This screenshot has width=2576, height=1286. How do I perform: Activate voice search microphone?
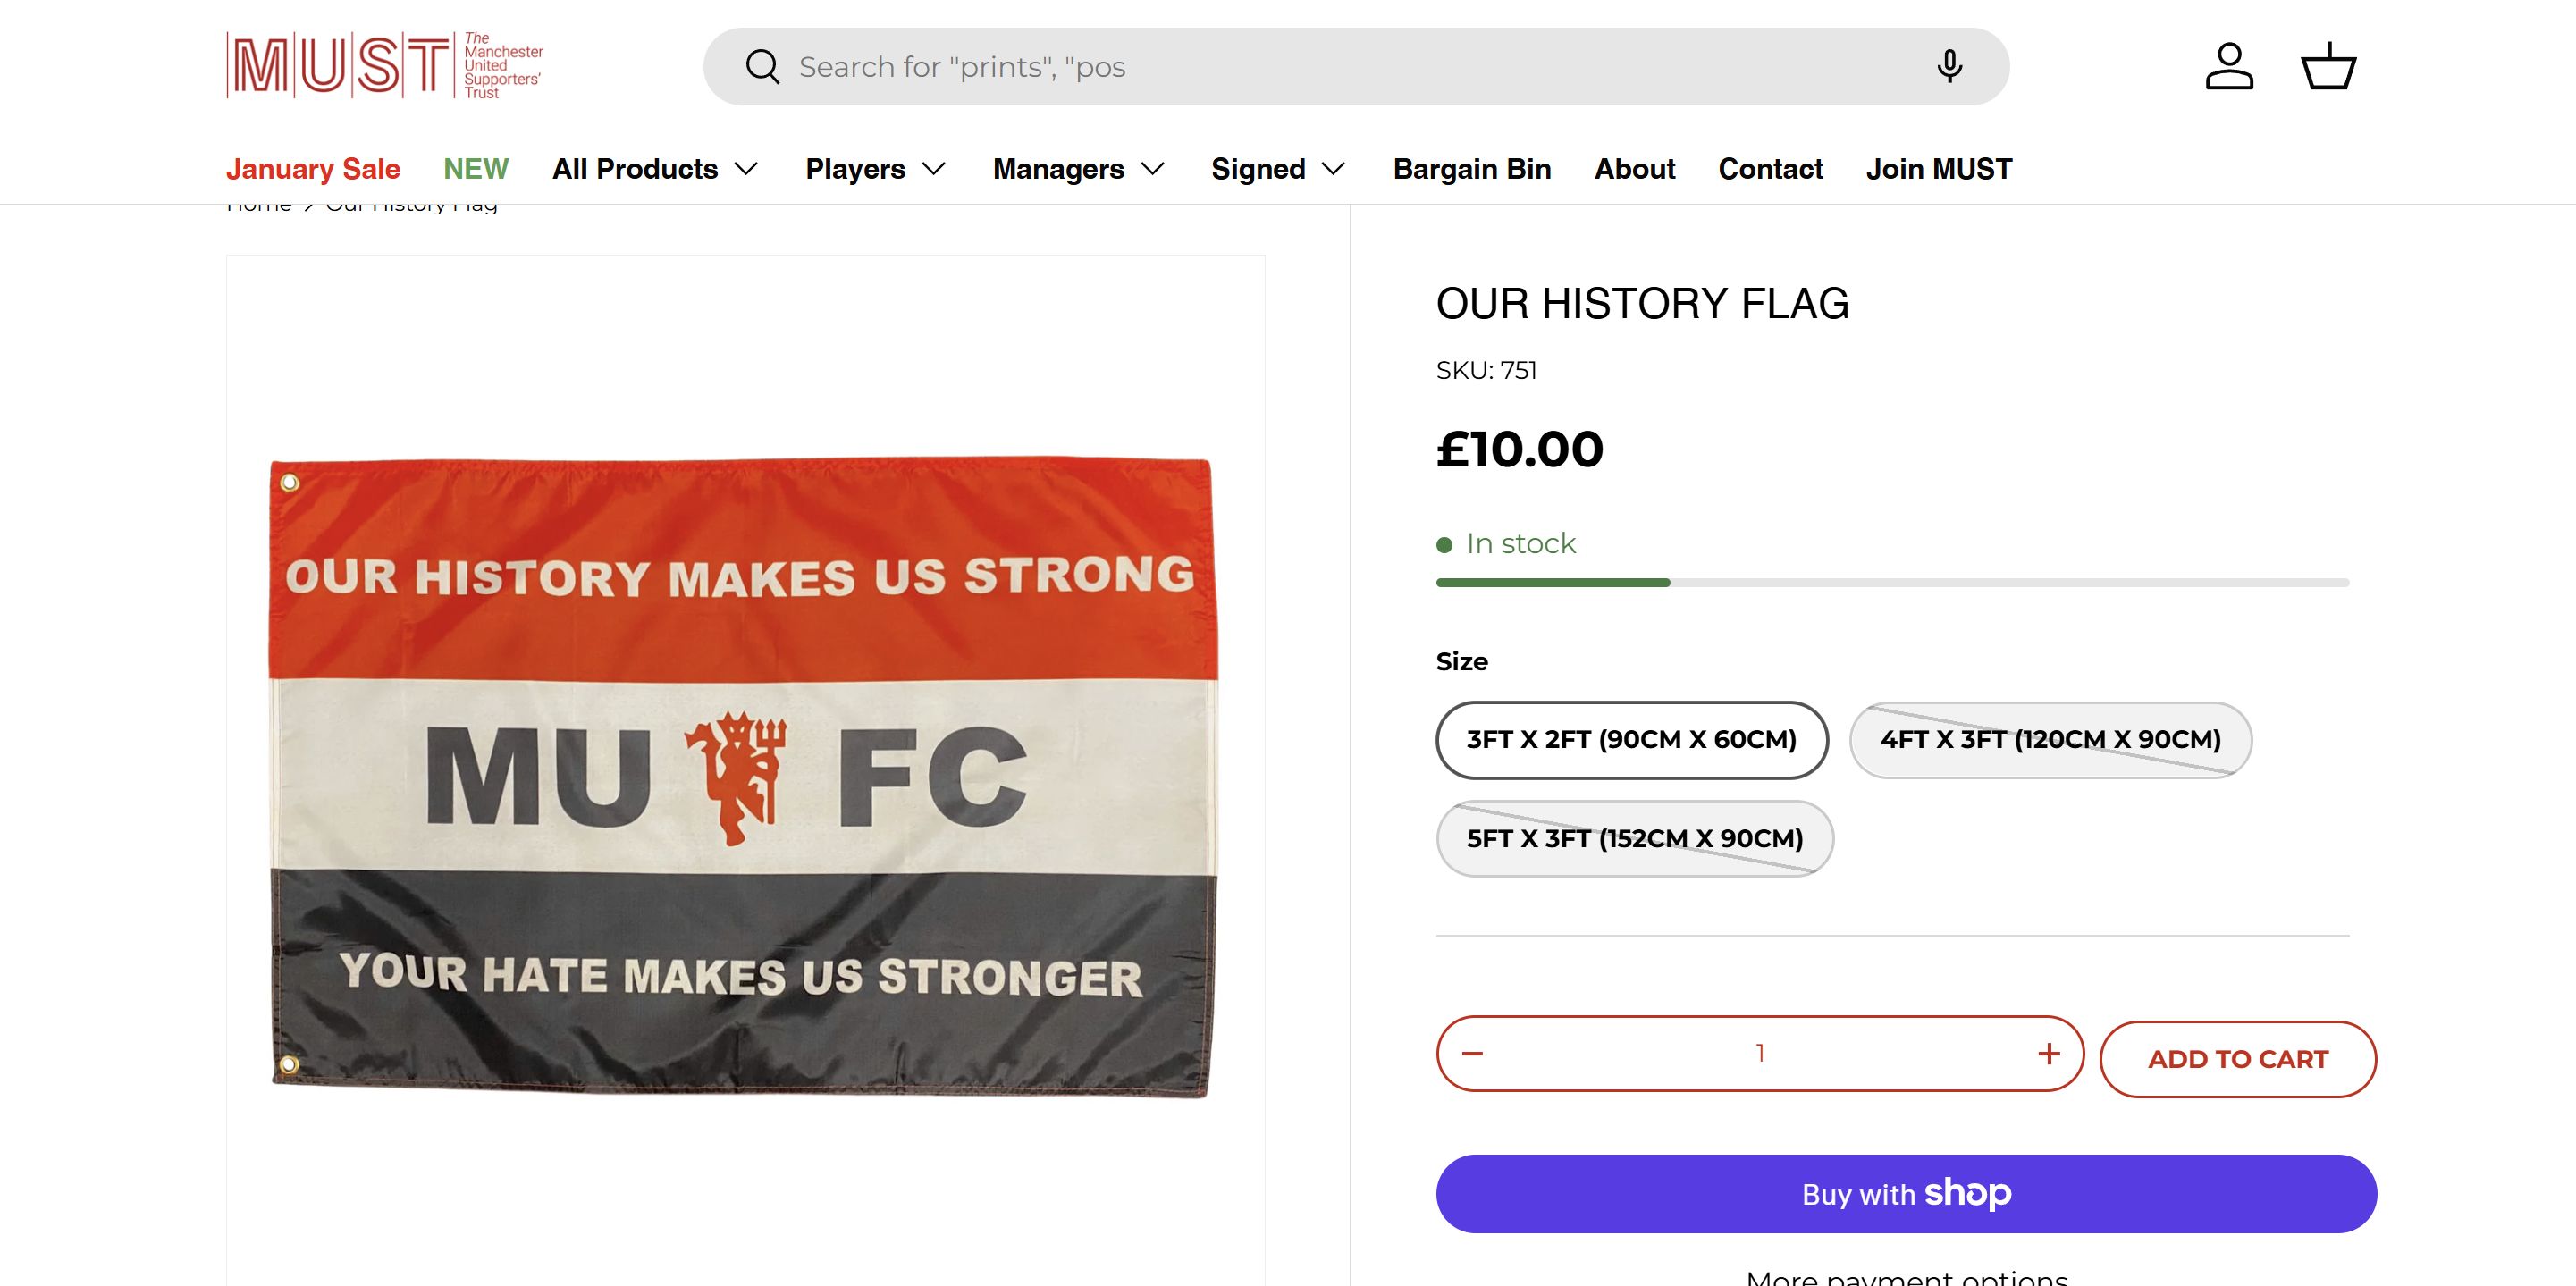point(1948,67)
